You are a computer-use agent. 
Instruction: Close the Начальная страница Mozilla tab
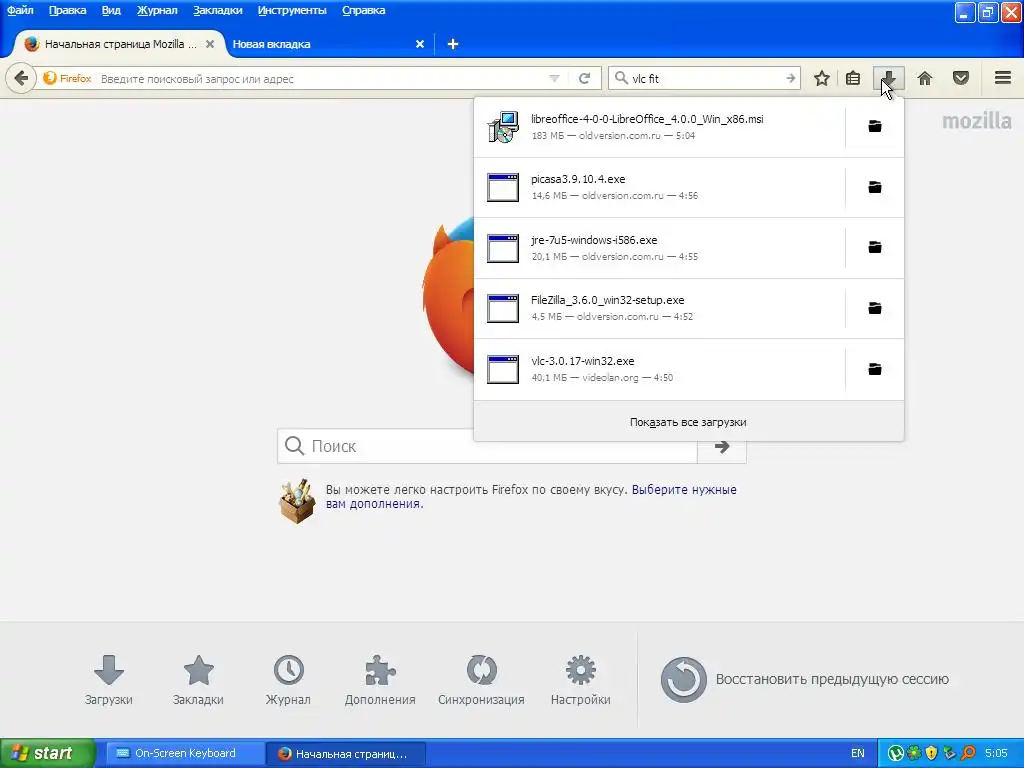tap(210, 44)
